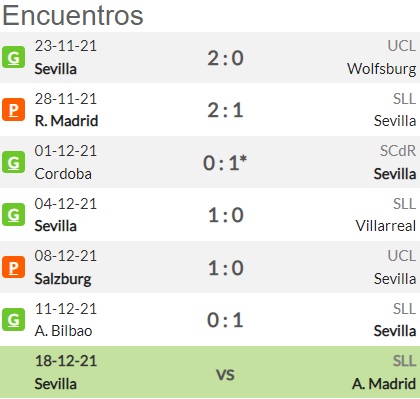Open the 0:1* Cordoba-Sevilla score
The image size is (420, 399).
(225, 163)
